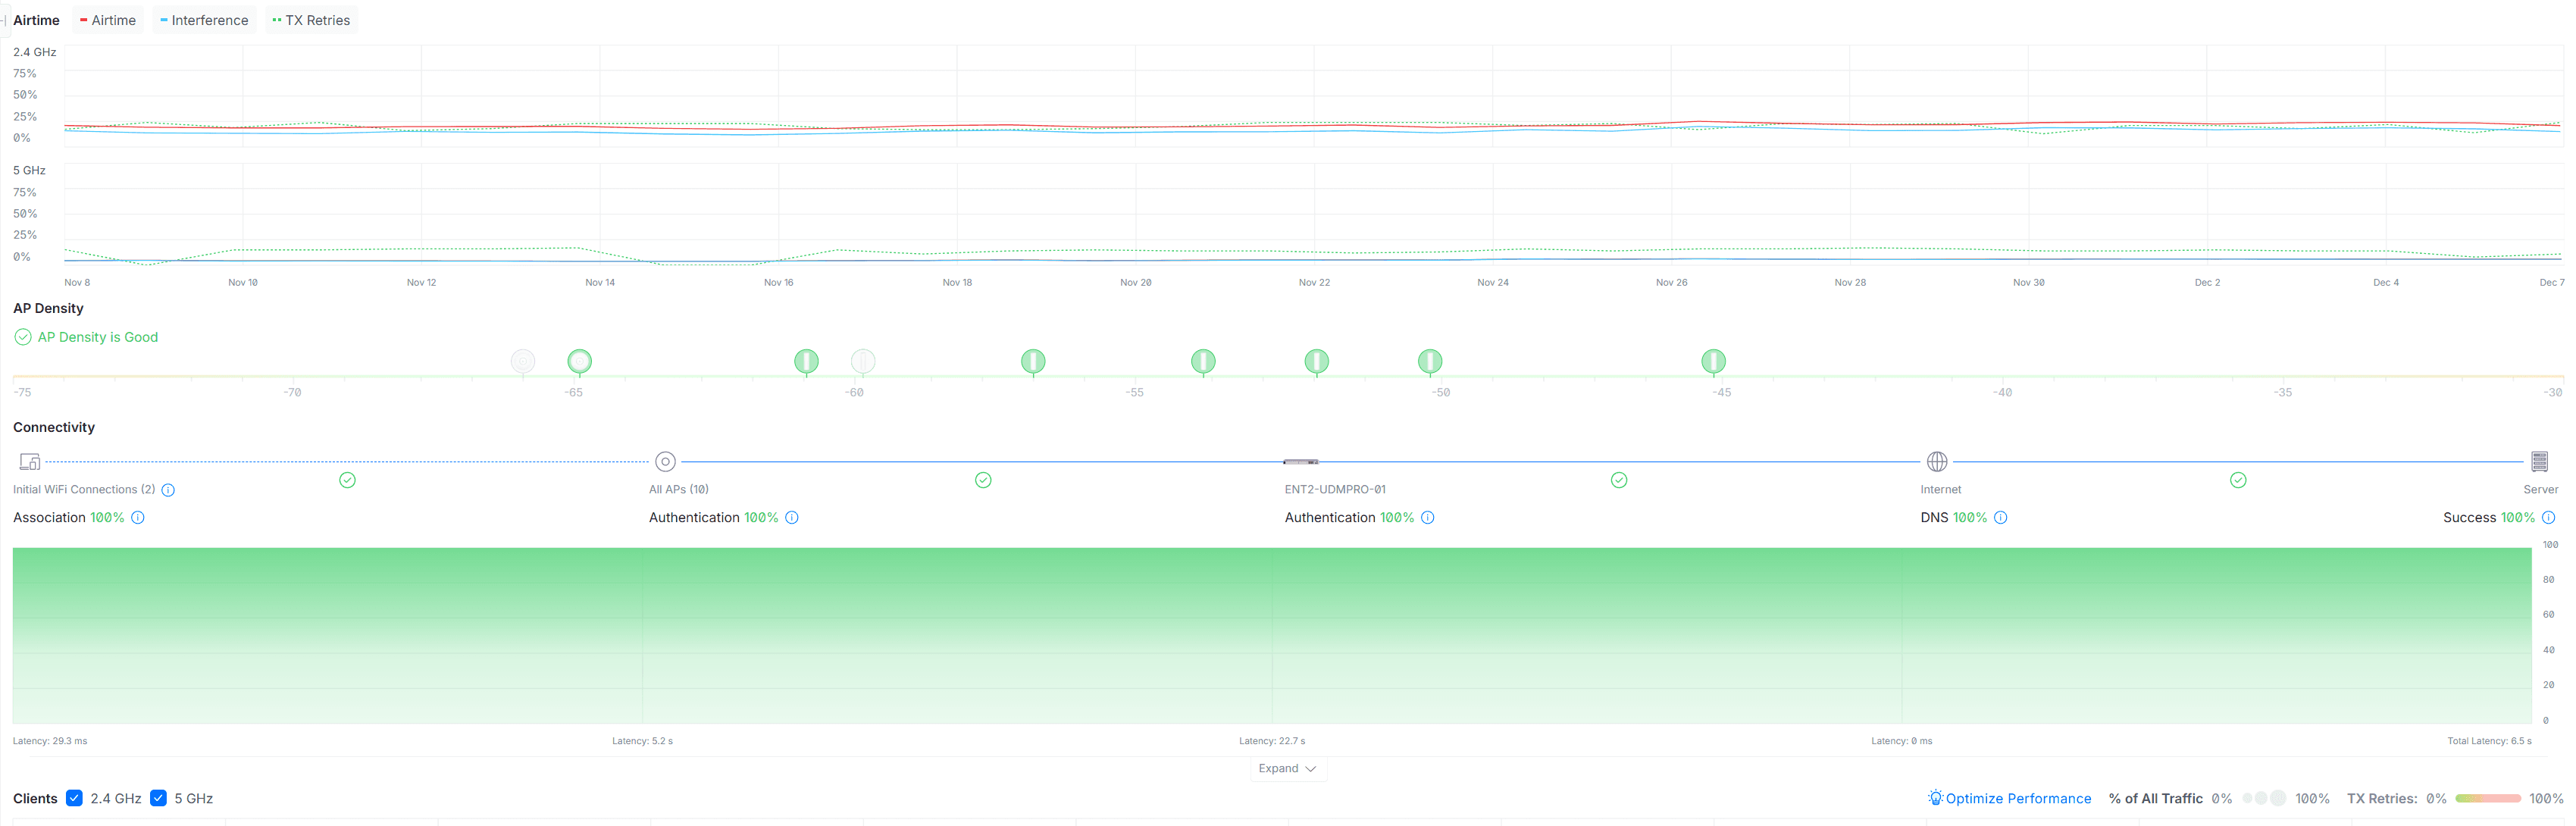Viewport: 2576px width, 826px height.
Task: Click info icon next to Association 100%
Action: tap(138, 518)
